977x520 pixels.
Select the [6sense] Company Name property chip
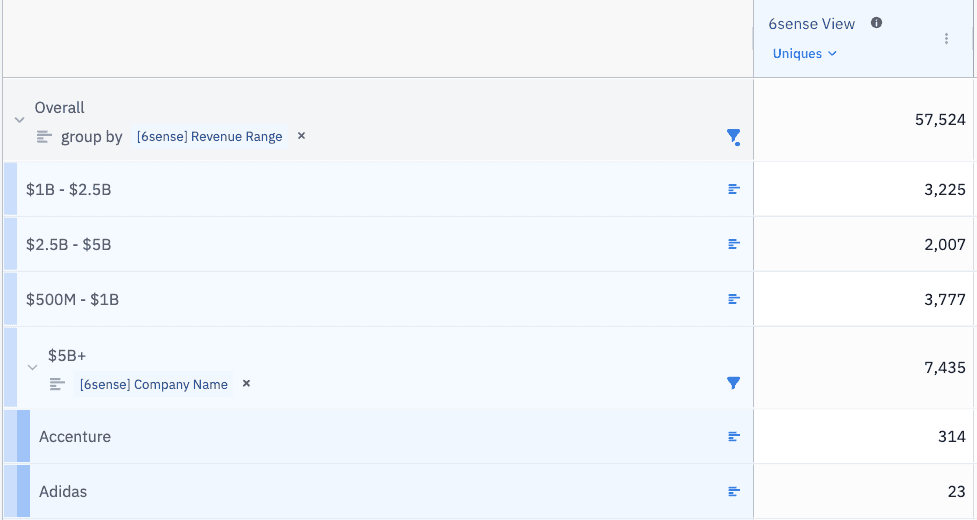point(154,385)
